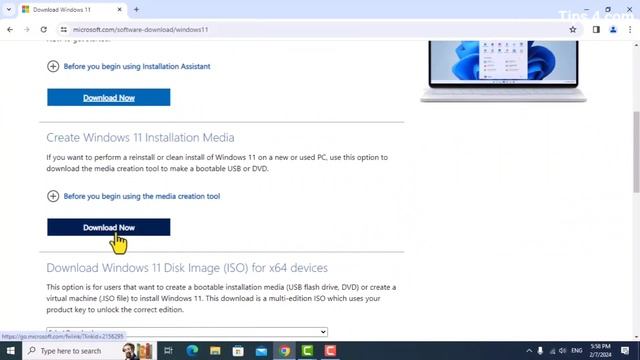Image resolution: width=640 pixels, height=360 pixels.
Task: Switch the ENG input language indicator
Action: (577, 351)
